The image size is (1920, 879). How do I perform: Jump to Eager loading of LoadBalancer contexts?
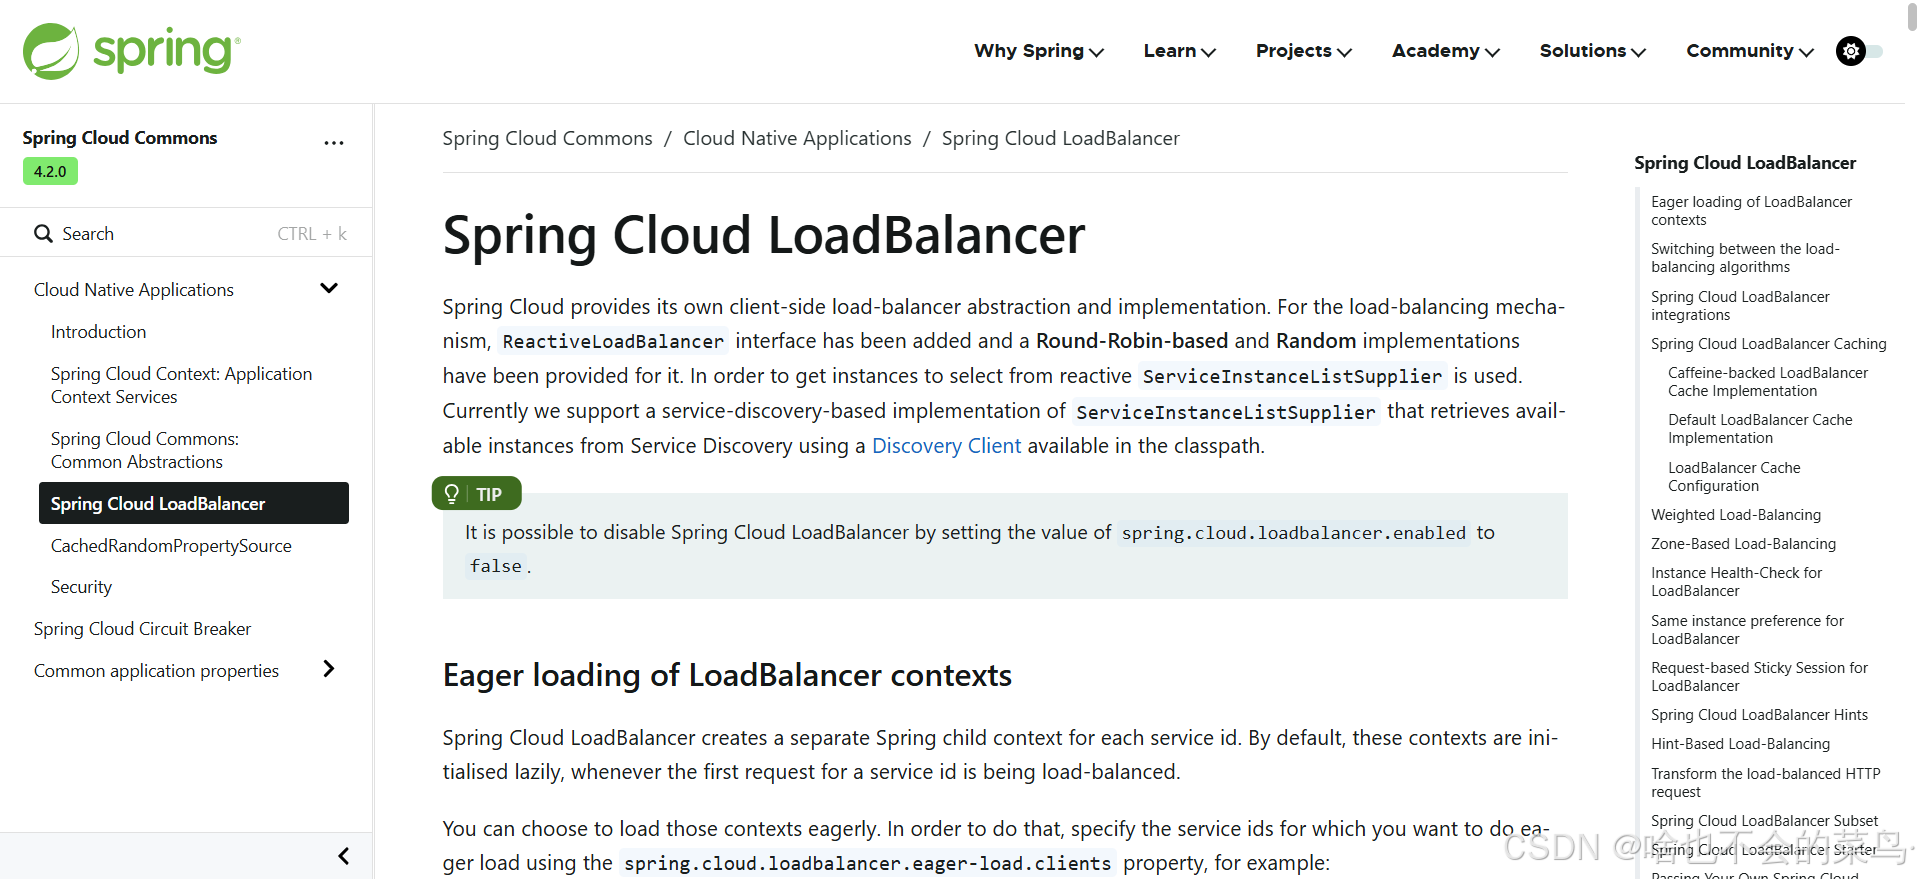tap(1751, 211)
